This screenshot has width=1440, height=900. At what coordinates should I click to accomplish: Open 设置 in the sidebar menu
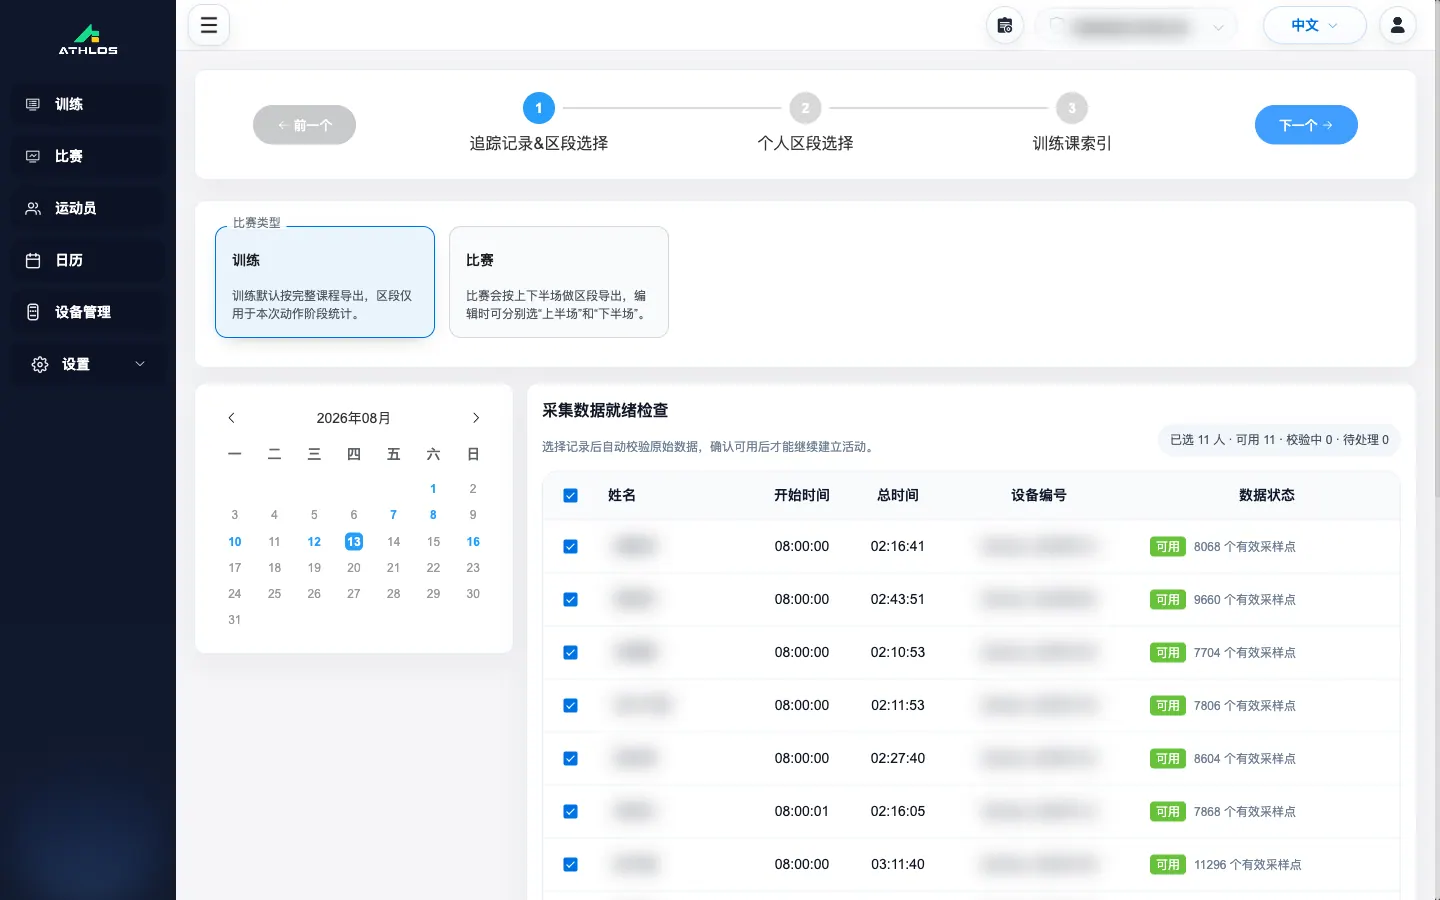click(x=88, y=364)
